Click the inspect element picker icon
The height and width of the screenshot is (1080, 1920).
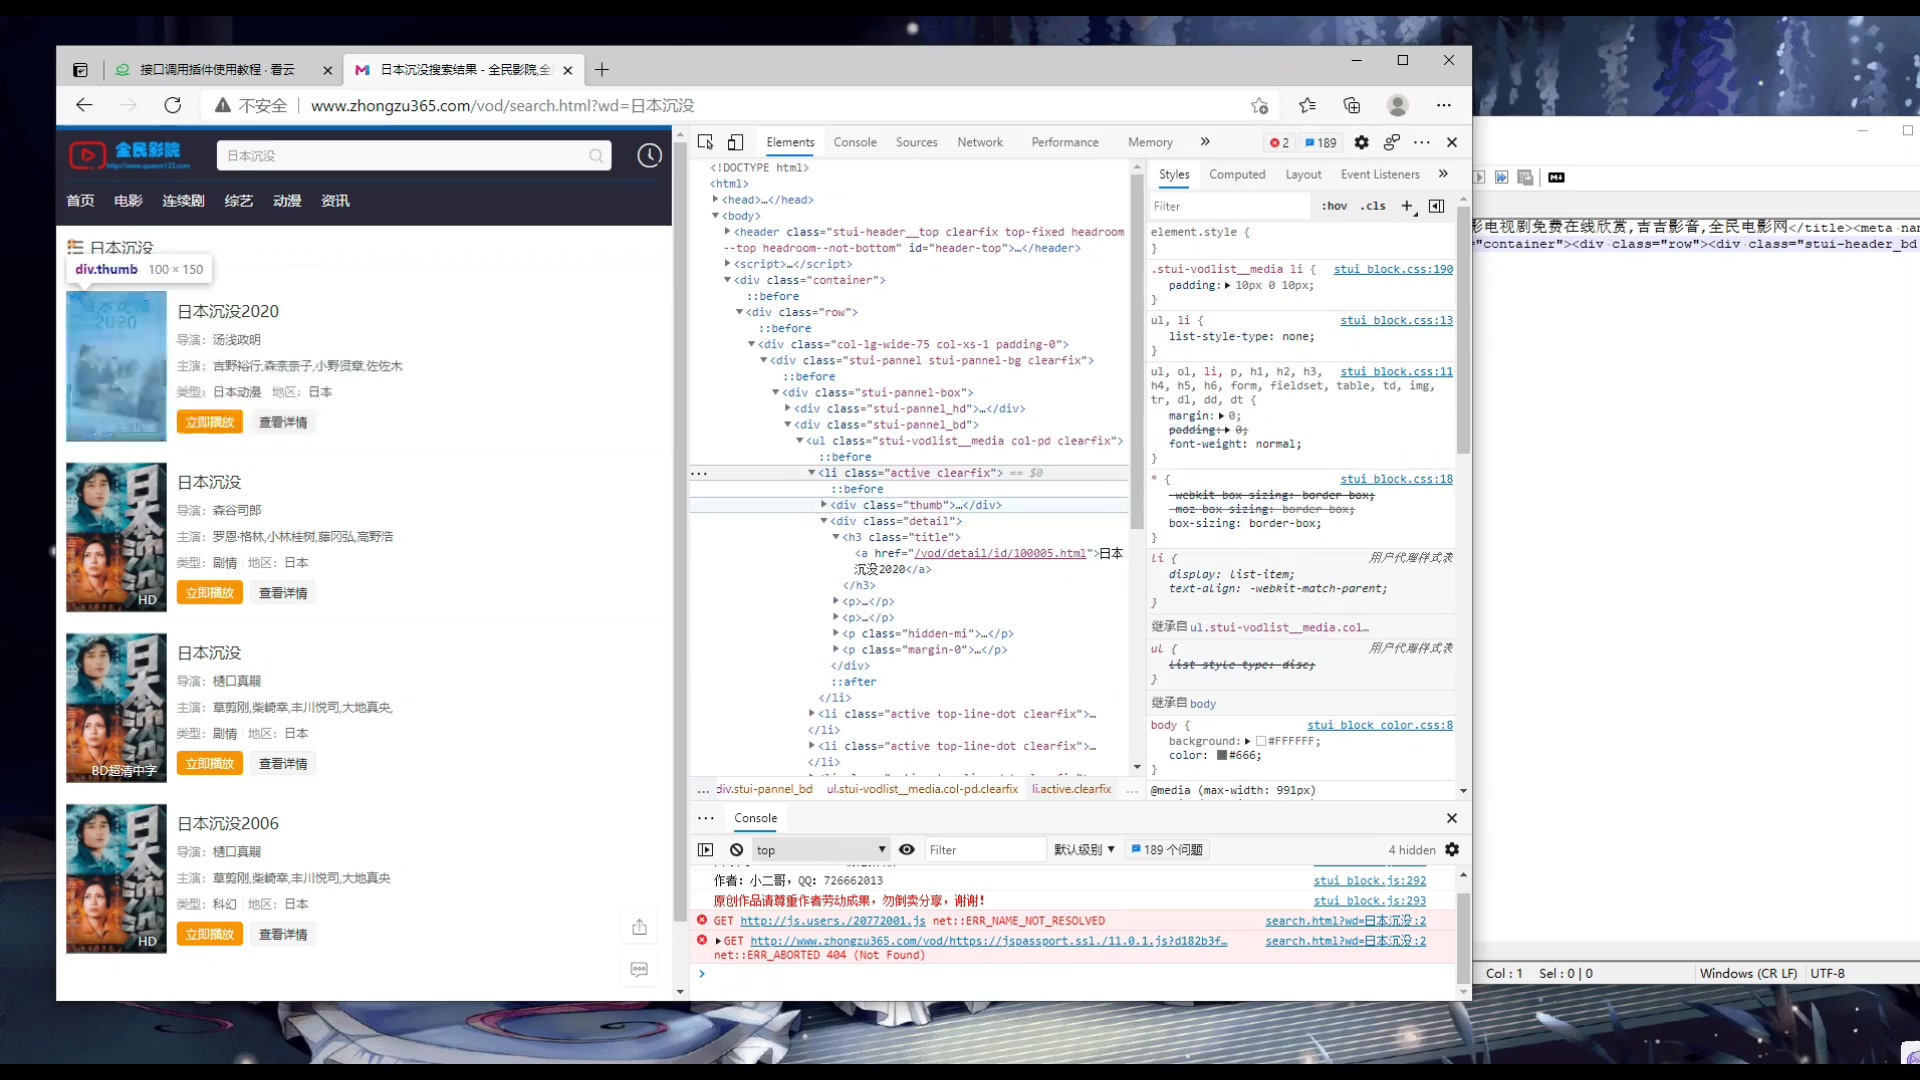tap(705, 142)
